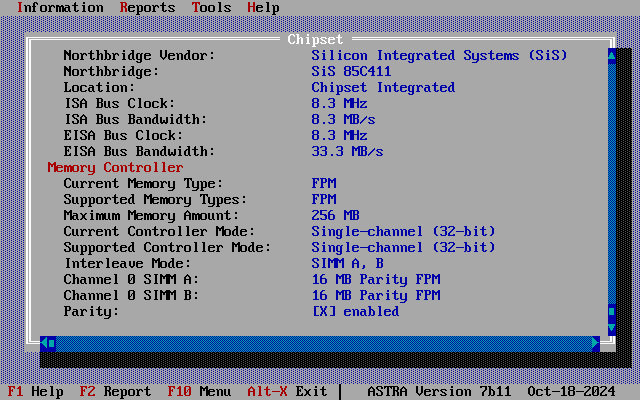640x400 pixels.
Task: Open the Tools menu
Action: tap(211, 7)
